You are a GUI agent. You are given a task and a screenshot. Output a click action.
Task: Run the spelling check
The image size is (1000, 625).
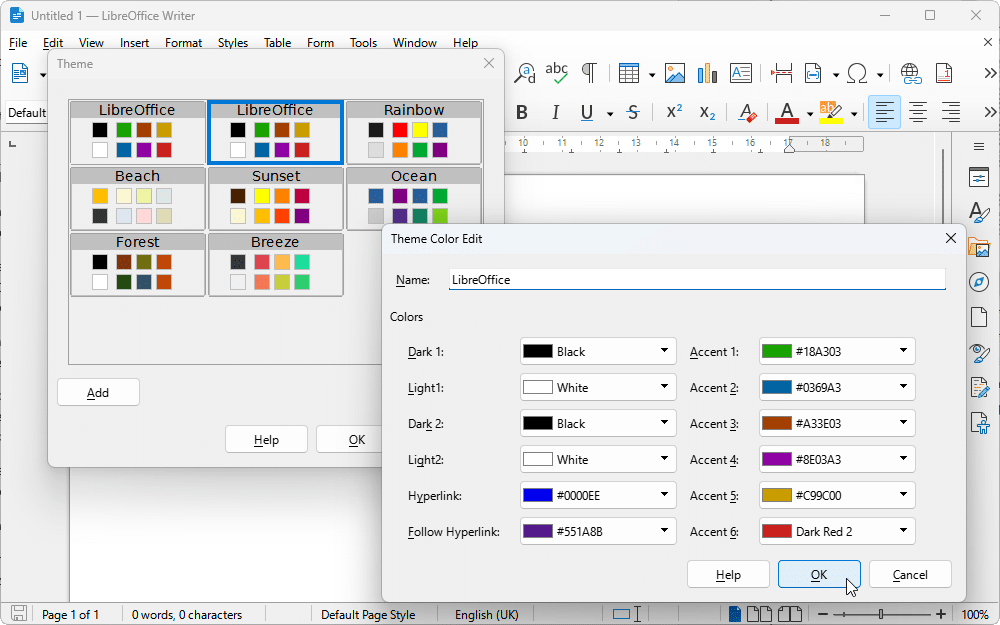[x=556, y=73]
